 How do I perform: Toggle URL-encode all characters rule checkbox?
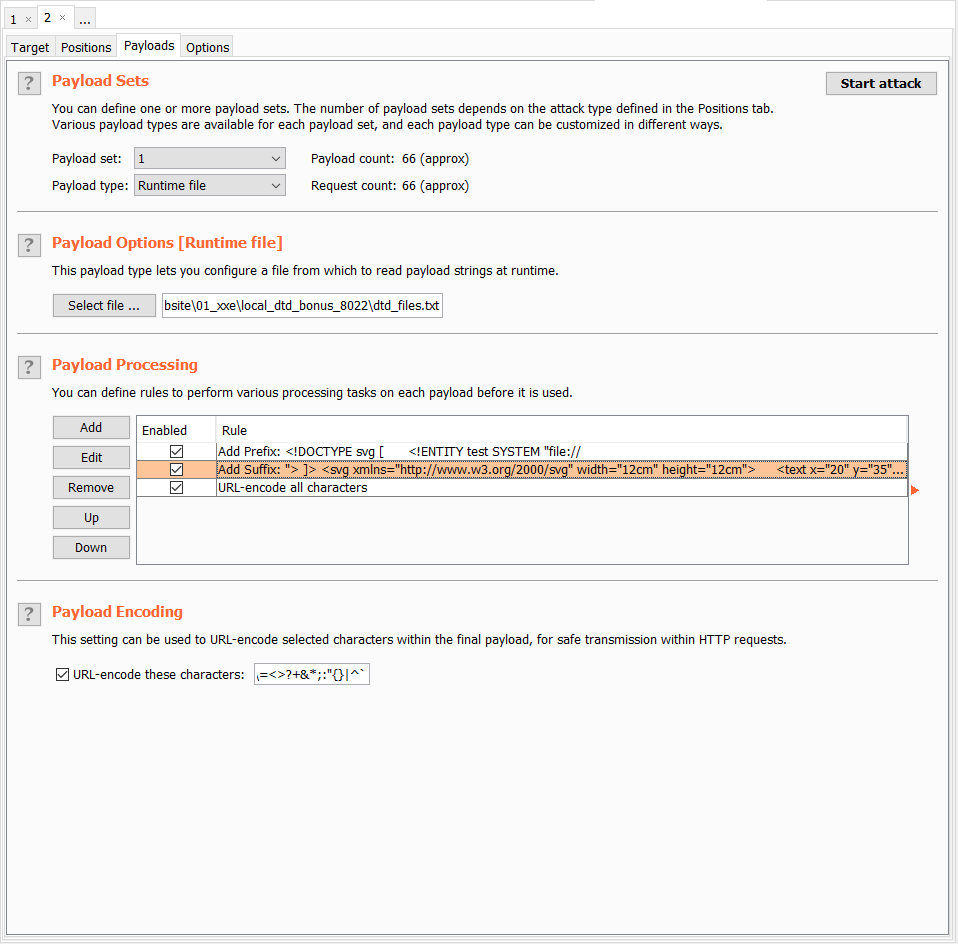[x=177, y=488]
